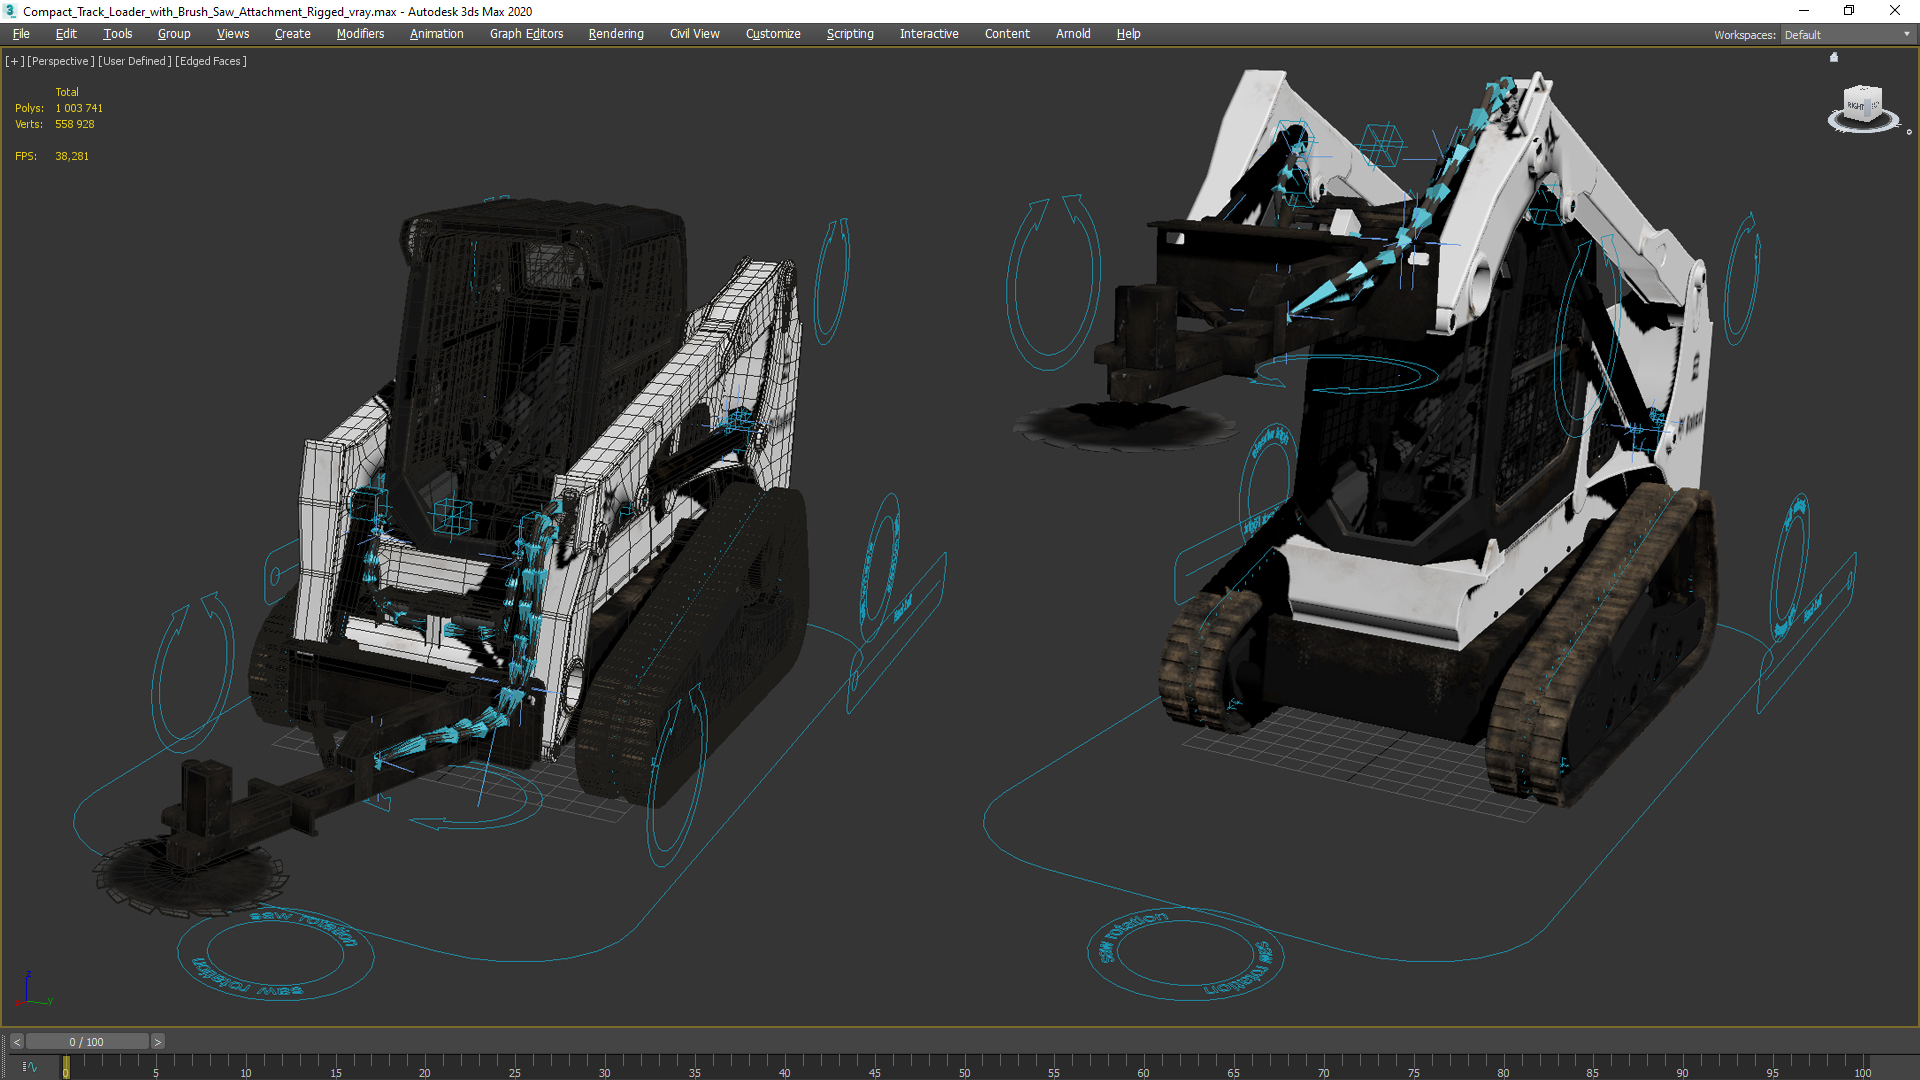Step to the previous frame with the arrow
The width and height of the screenshot is (1920, 1080).
pyautogui.click(x=16, y=1042)
